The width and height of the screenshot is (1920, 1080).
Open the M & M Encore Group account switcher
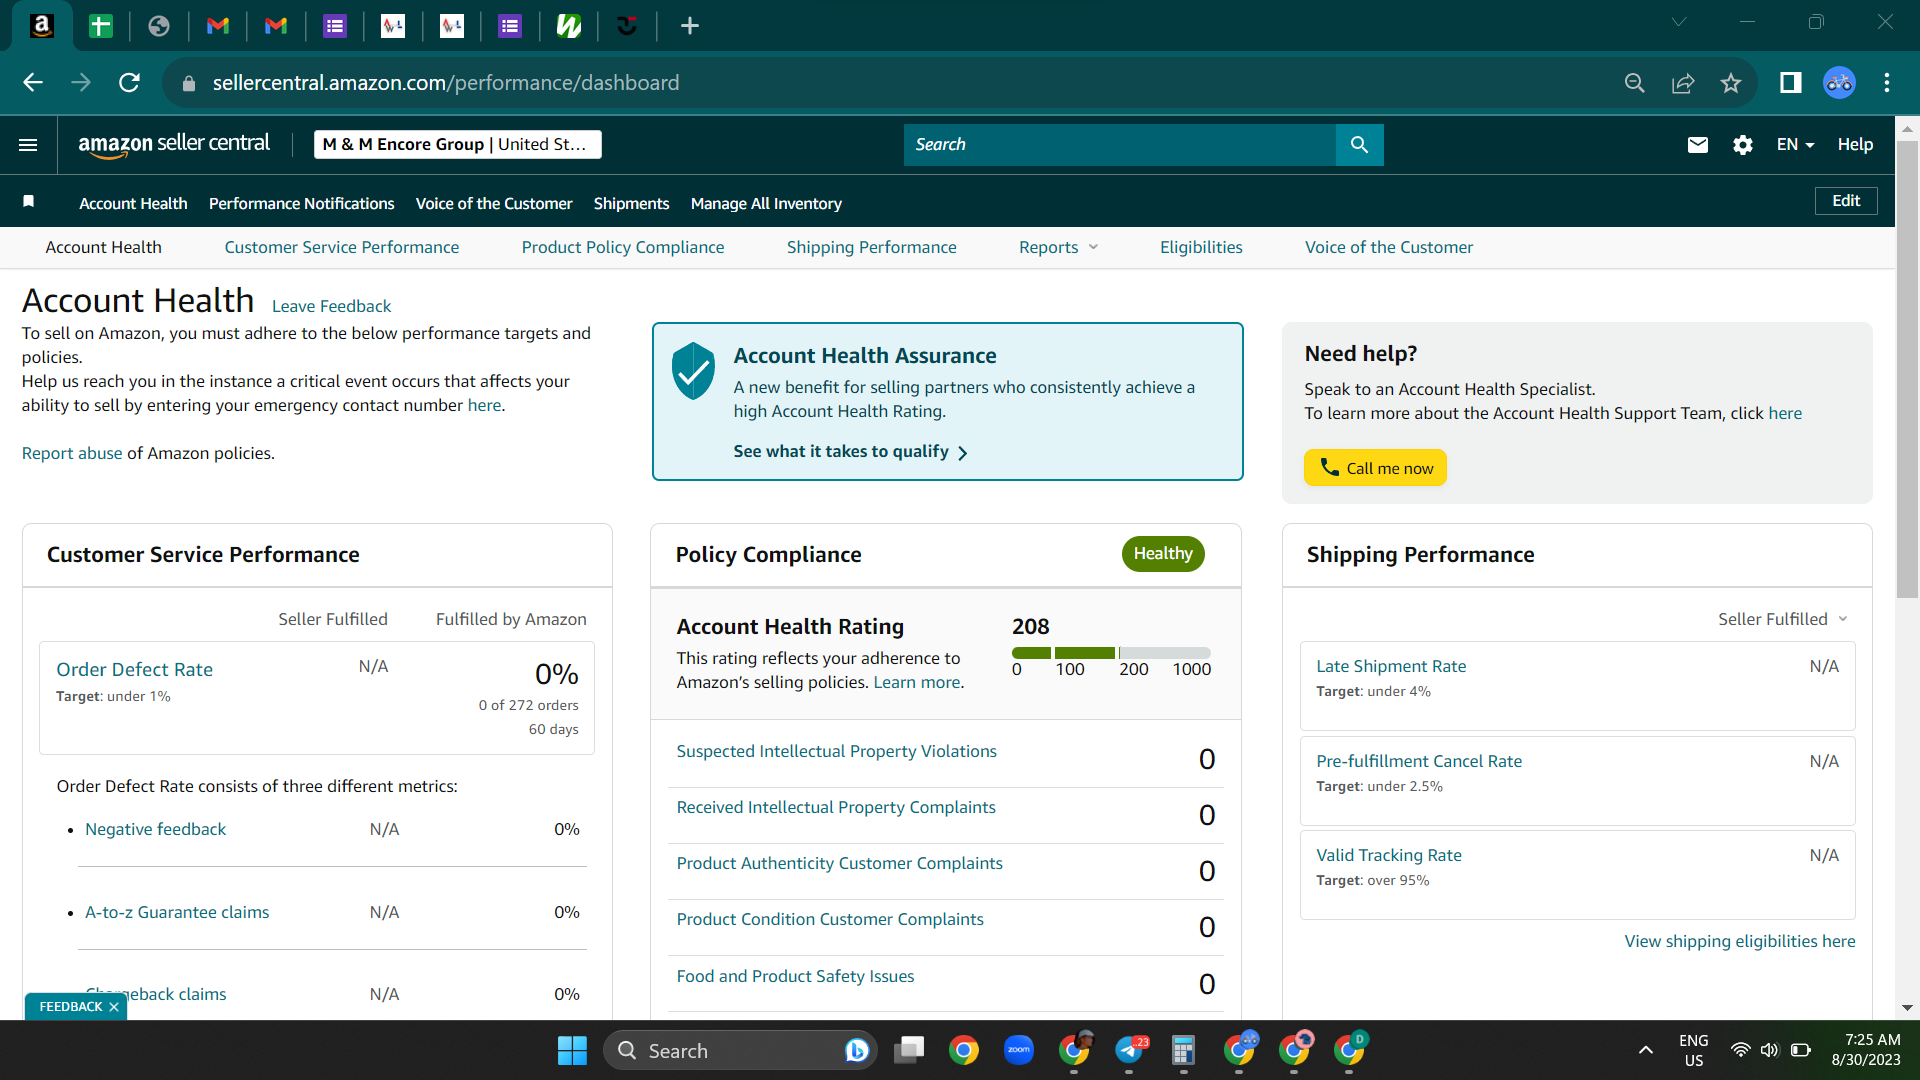pos(457,145)
